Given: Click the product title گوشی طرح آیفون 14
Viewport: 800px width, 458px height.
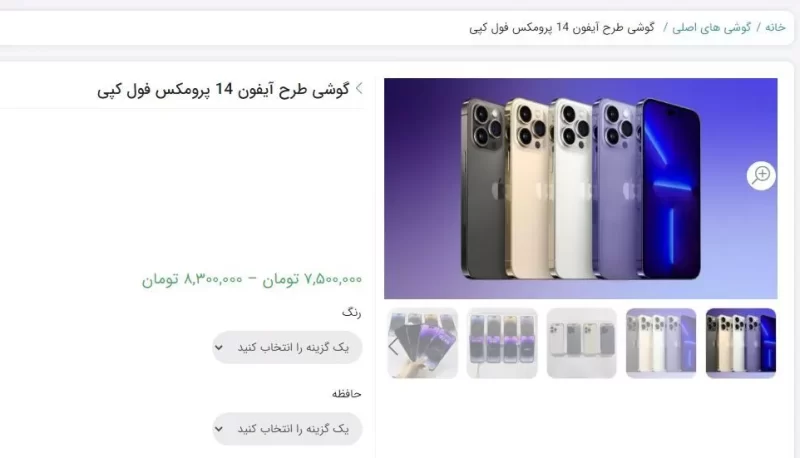Looking at the screenshot, I should pos(223,90).
